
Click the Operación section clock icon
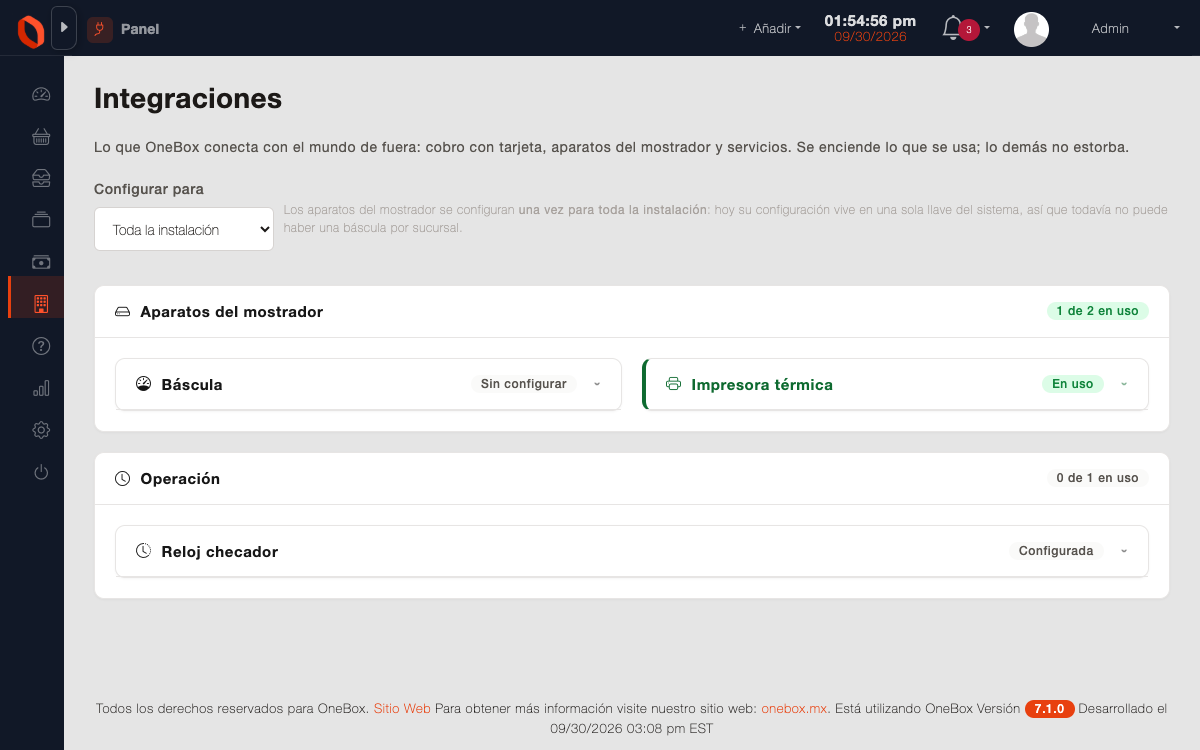(x=122, y=479)
